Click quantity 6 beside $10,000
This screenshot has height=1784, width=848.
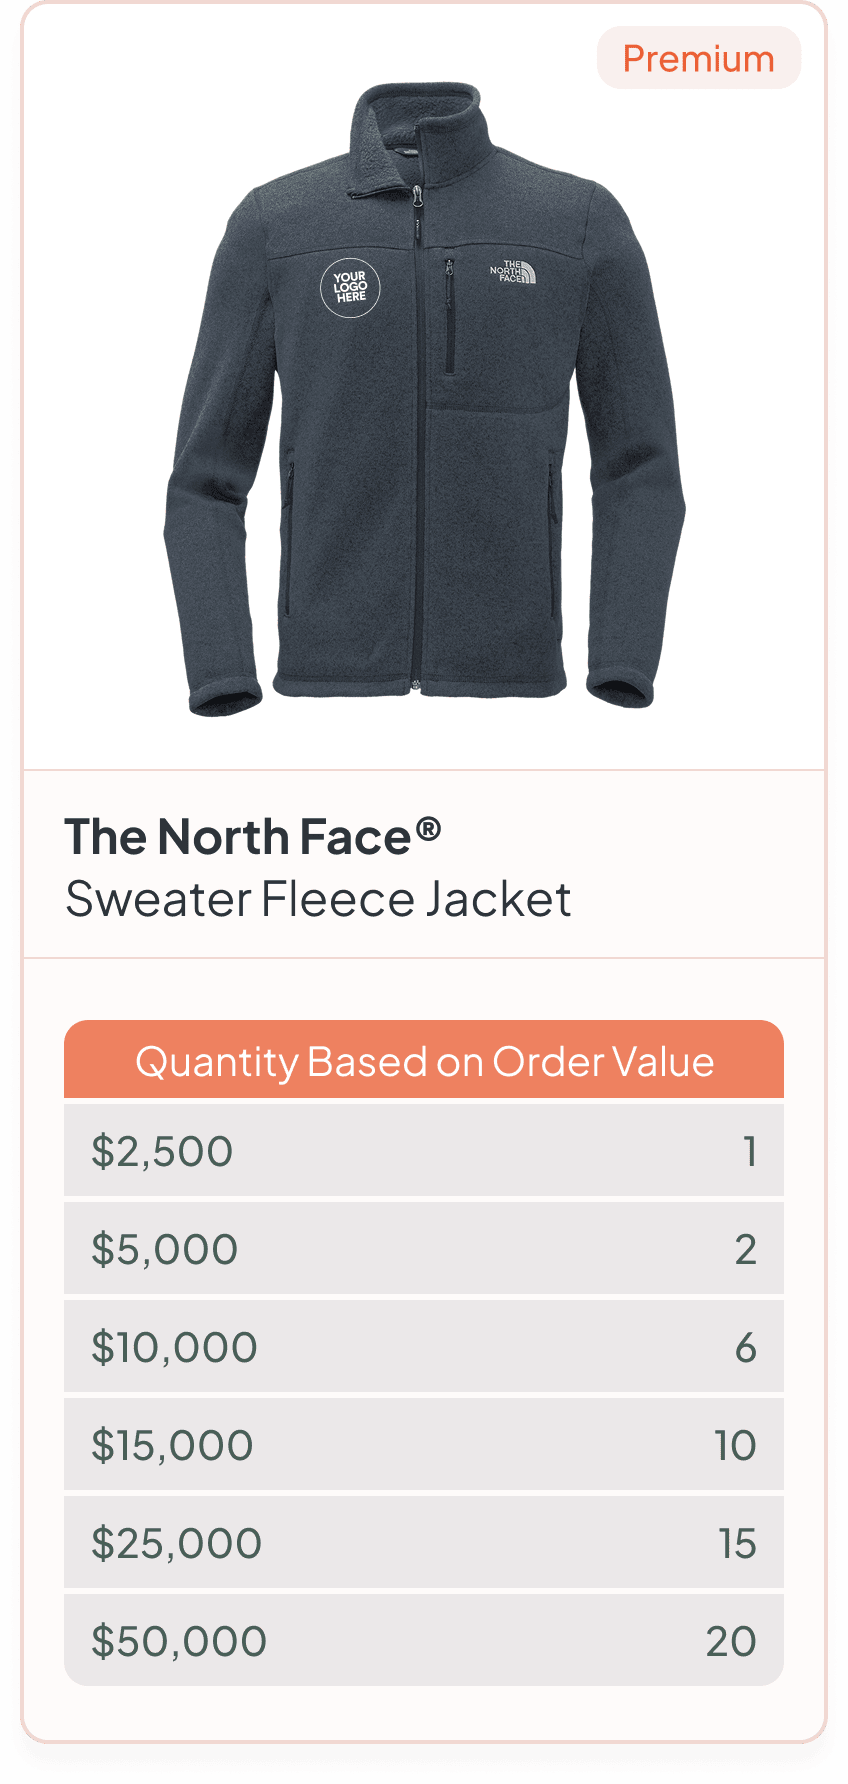pyautogui.click(x=746, y=1347)
